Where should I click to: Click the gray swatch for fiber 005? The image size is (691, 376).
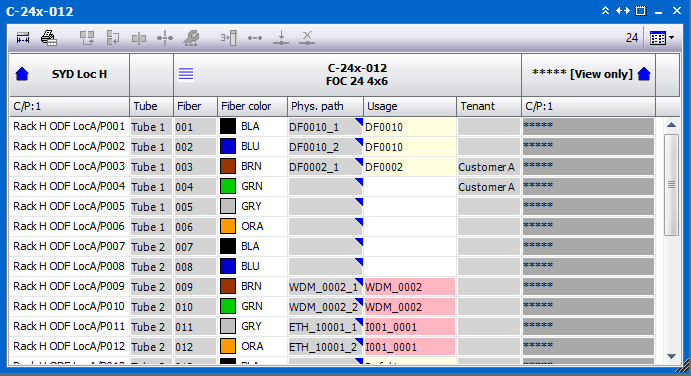point(228,206)
